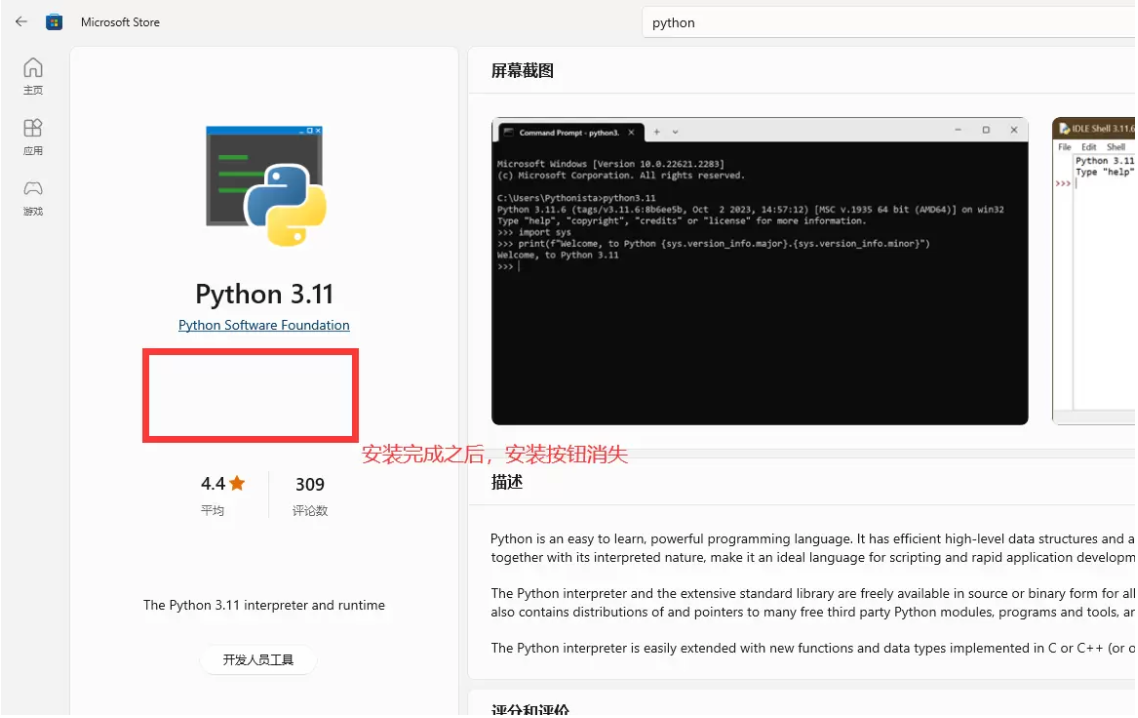Viewport: 1138px width, 718px height.
Task: Click the 屏幕截图 section heading
Action: [x=523, y=71]
